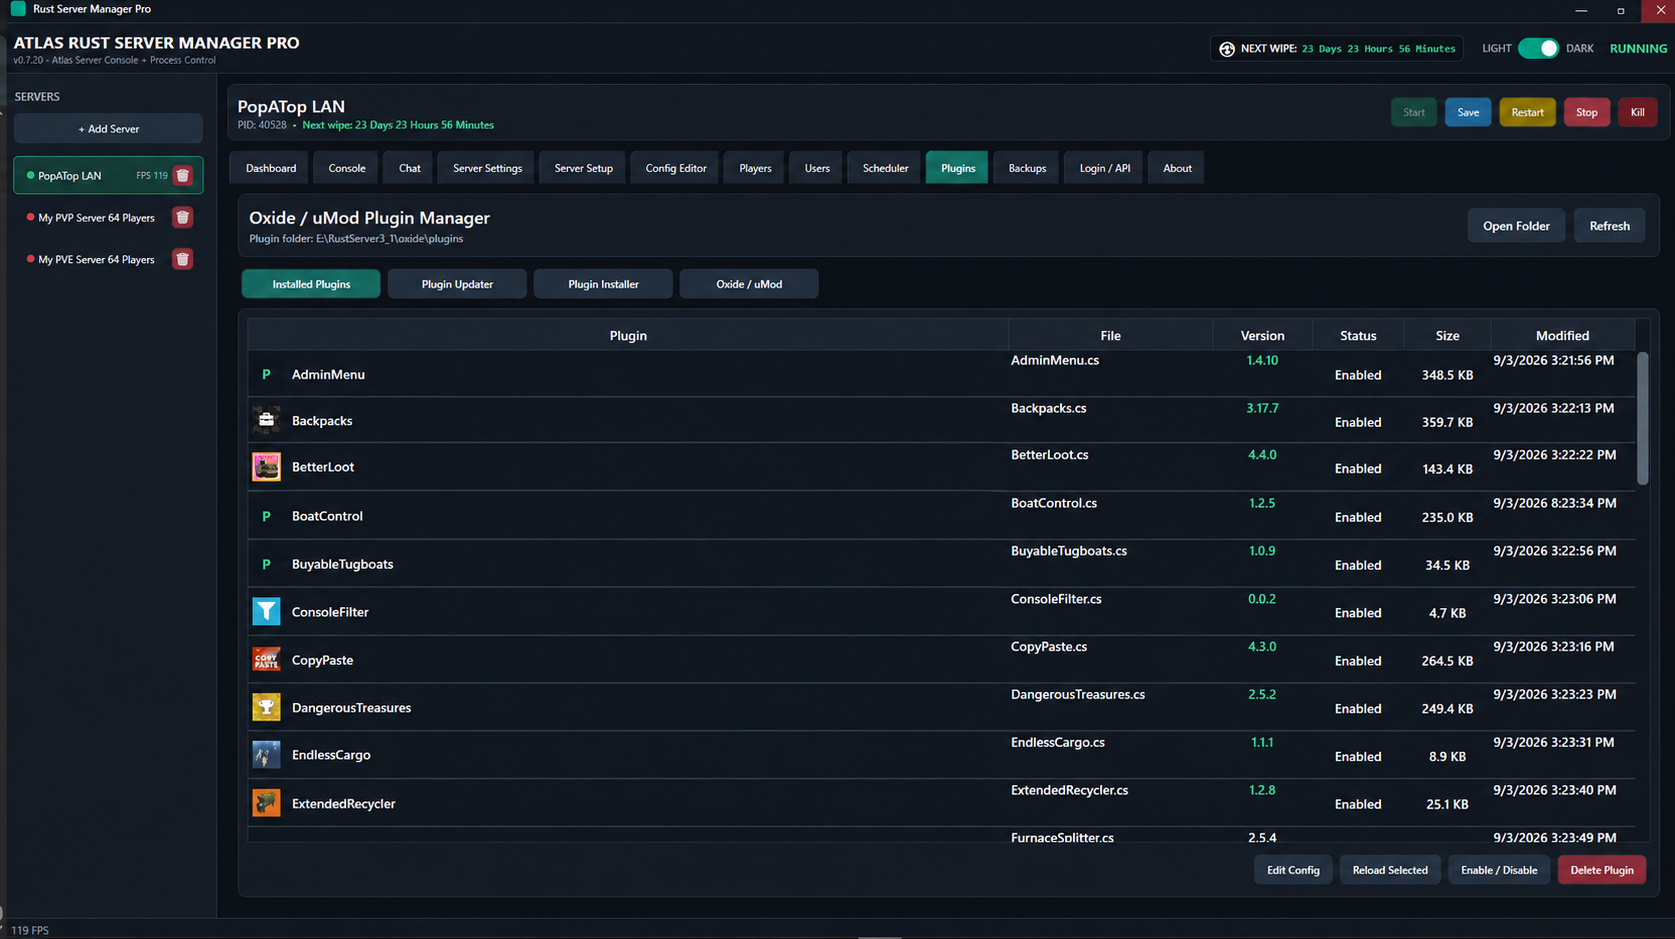Click the Reload Selected button
The width and height of the screenshot is (1675, 939).
[x=1390, y=870]
